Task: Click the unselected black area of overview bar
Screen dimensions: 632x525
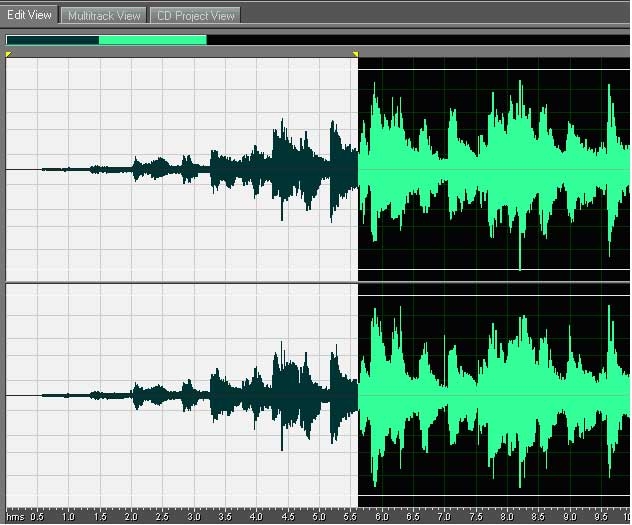Action: click(x=418, y=40)
